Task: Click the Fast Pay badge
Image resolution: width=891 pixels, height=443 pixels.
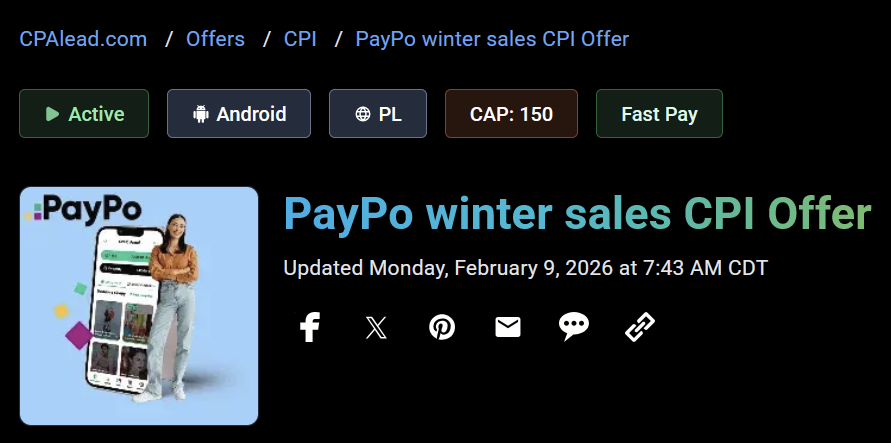Action: click(659, 114)
